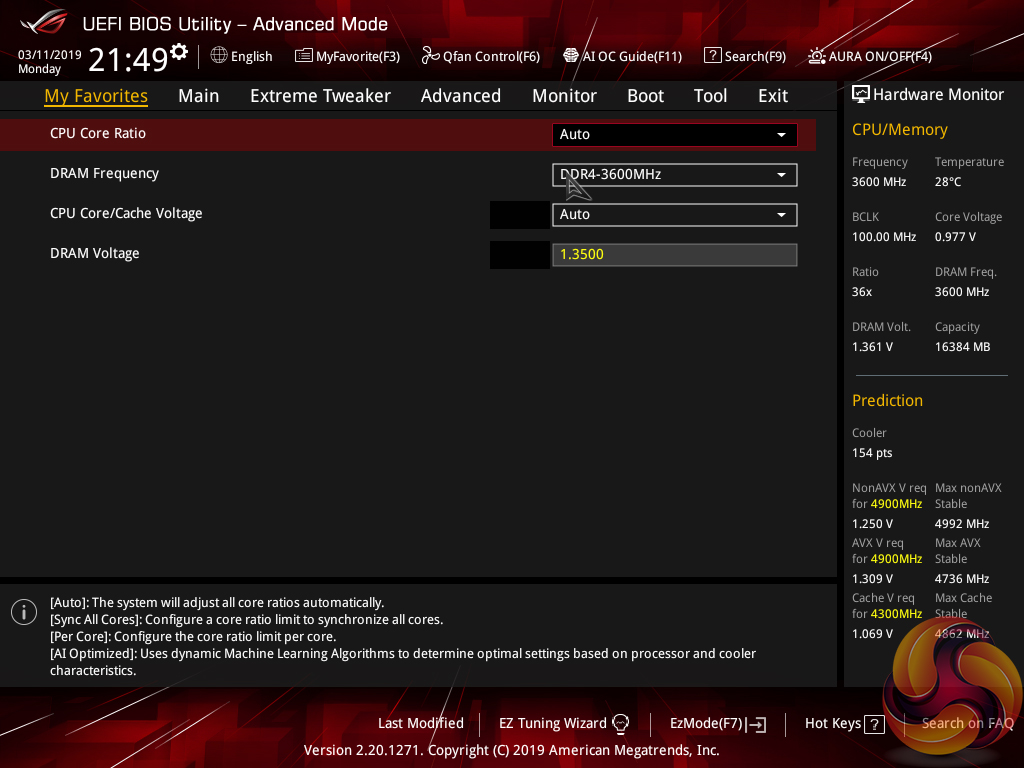The width and height of the screenshot is (1024, 768).
Task: Open the Boot tab
Action: click(645, 96)
